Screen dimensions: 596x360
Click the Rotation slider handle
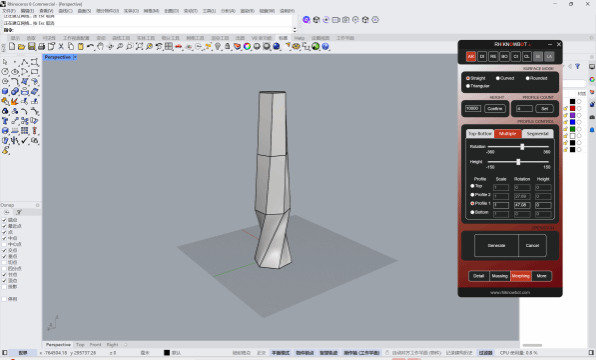click(x=522, y=147)
